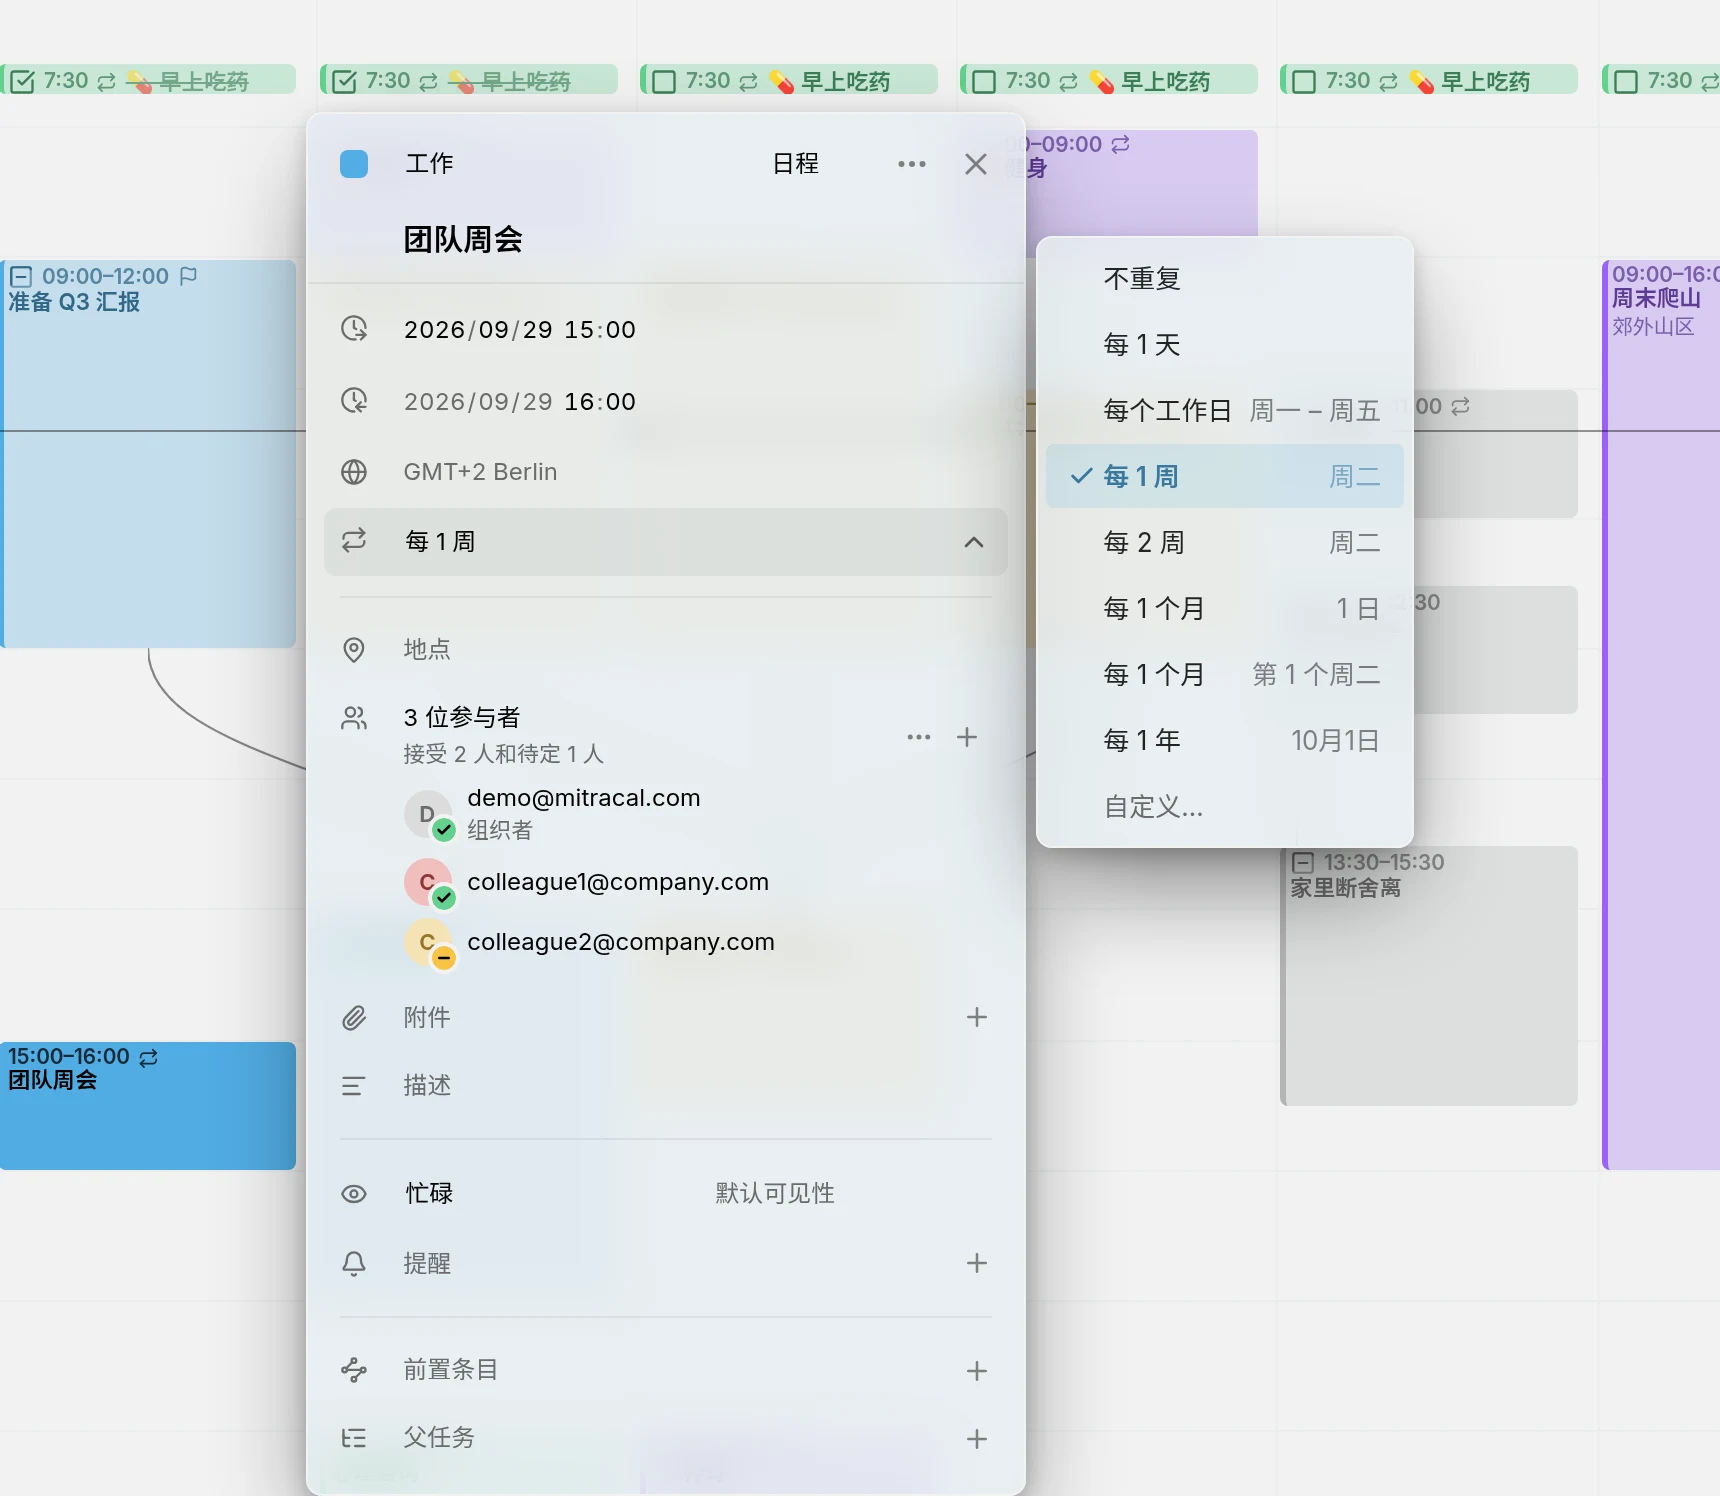This screenshot has height=1496, width=1720.
Task: Click the end time clock icon
Action: 354,401
